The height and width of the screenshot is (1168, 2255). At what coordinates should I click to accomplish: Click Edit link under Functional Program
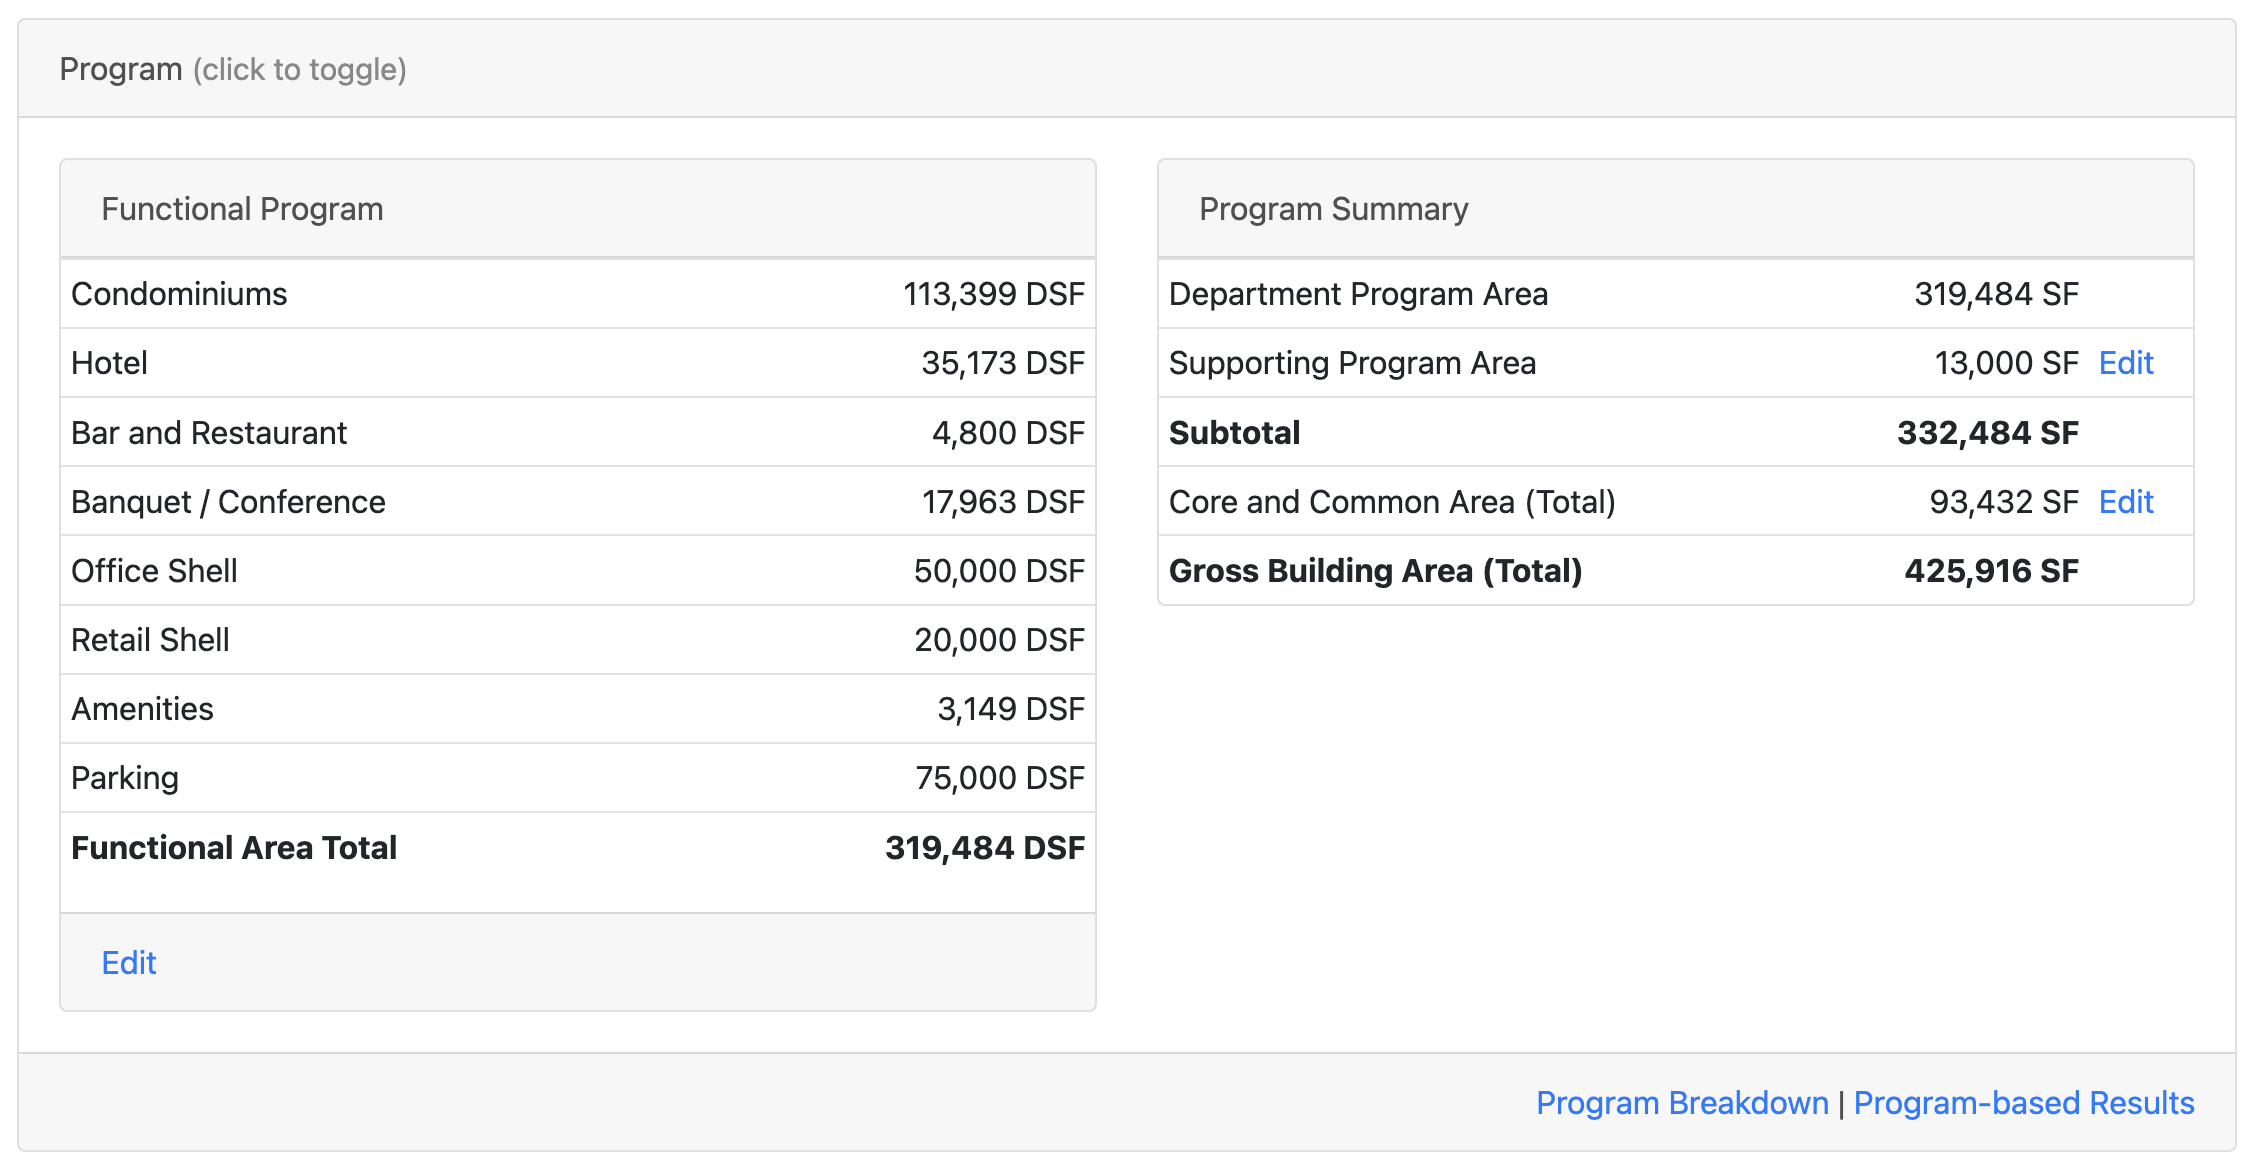pos(129,962)
